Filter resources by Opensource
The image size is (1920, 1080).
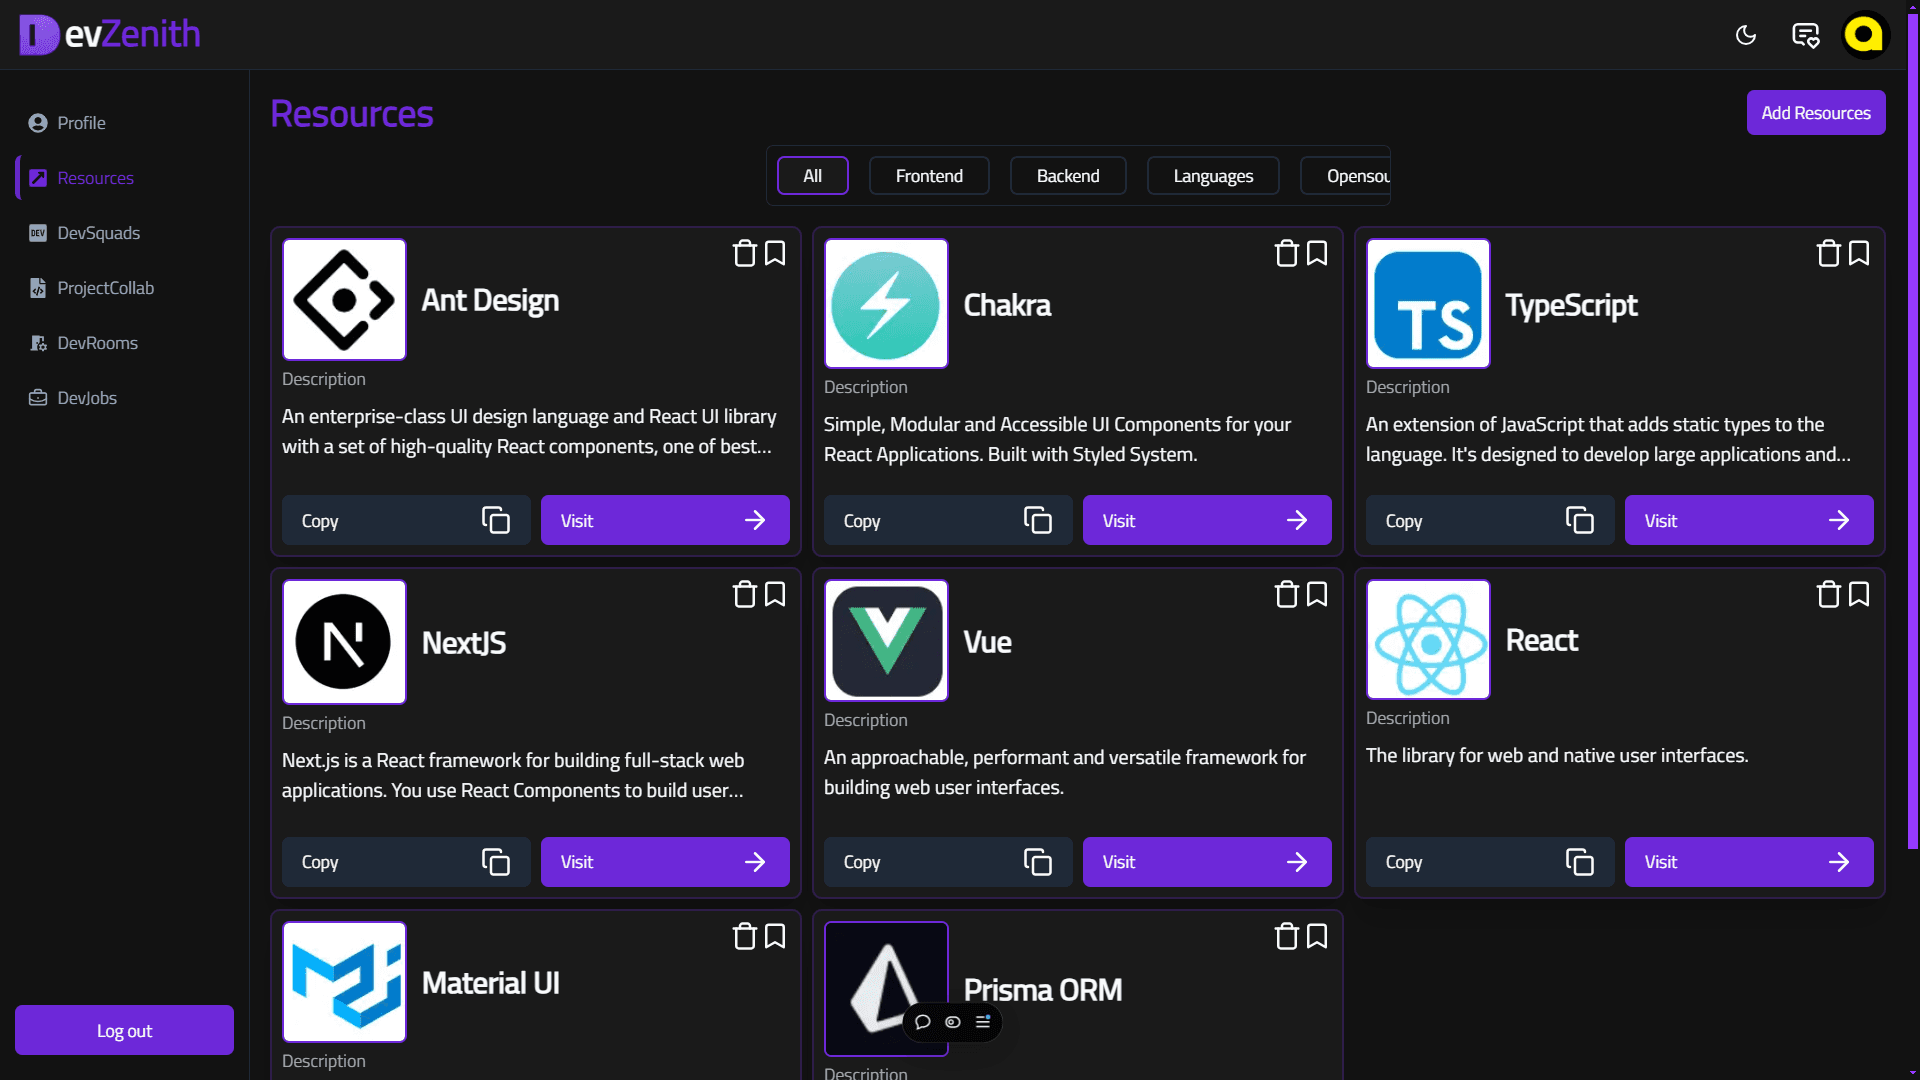pos(1347,176)
